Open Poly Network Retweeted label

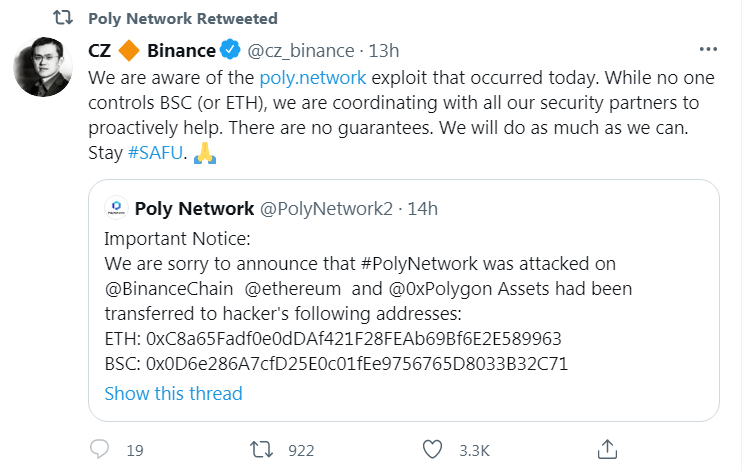[x=182, y=19]
